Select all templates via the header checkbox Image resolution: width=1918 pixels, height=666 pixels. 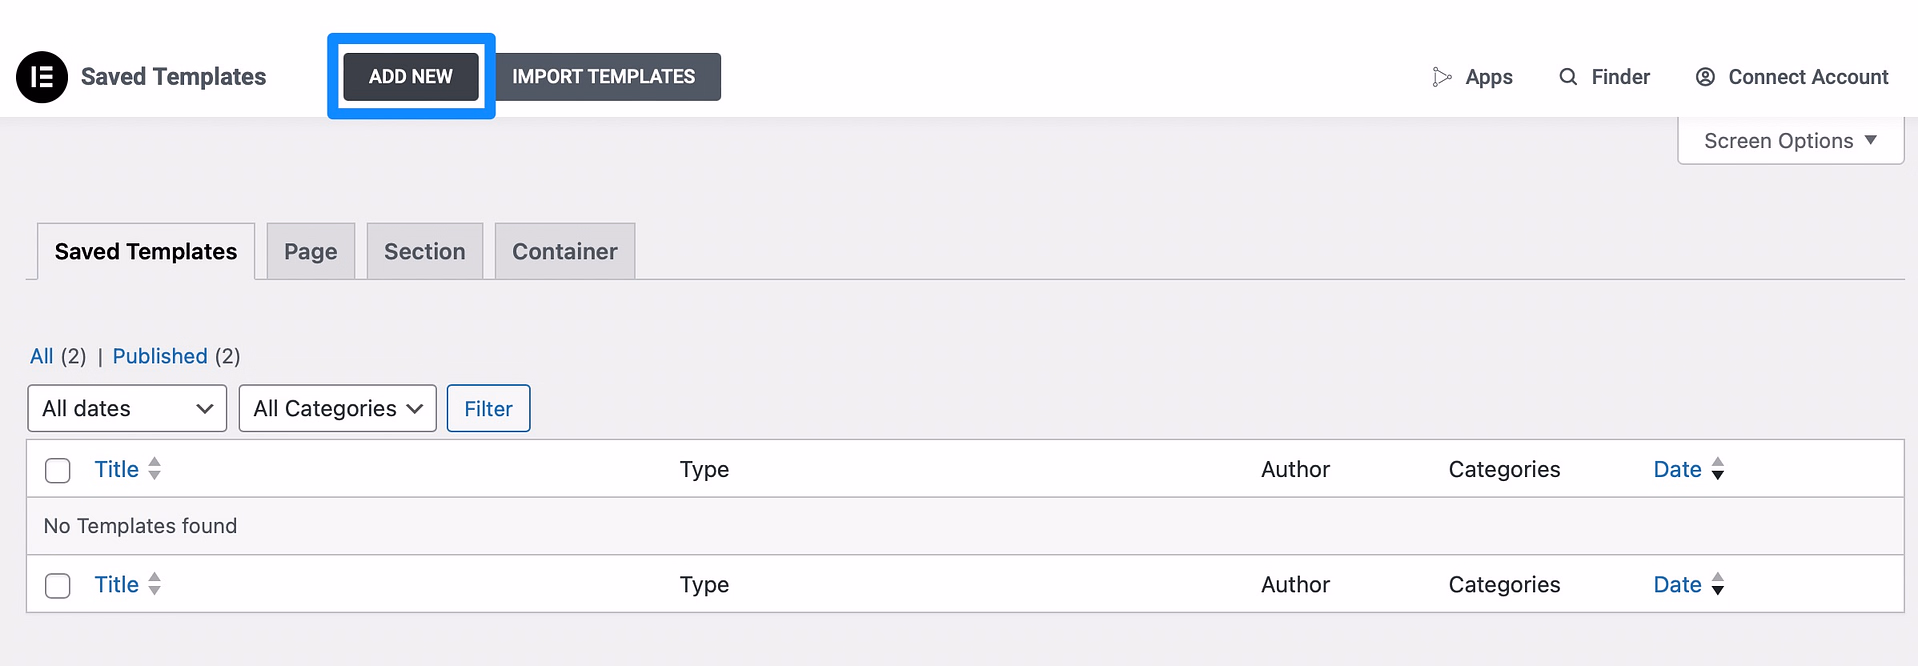click(x=57, y=469)
